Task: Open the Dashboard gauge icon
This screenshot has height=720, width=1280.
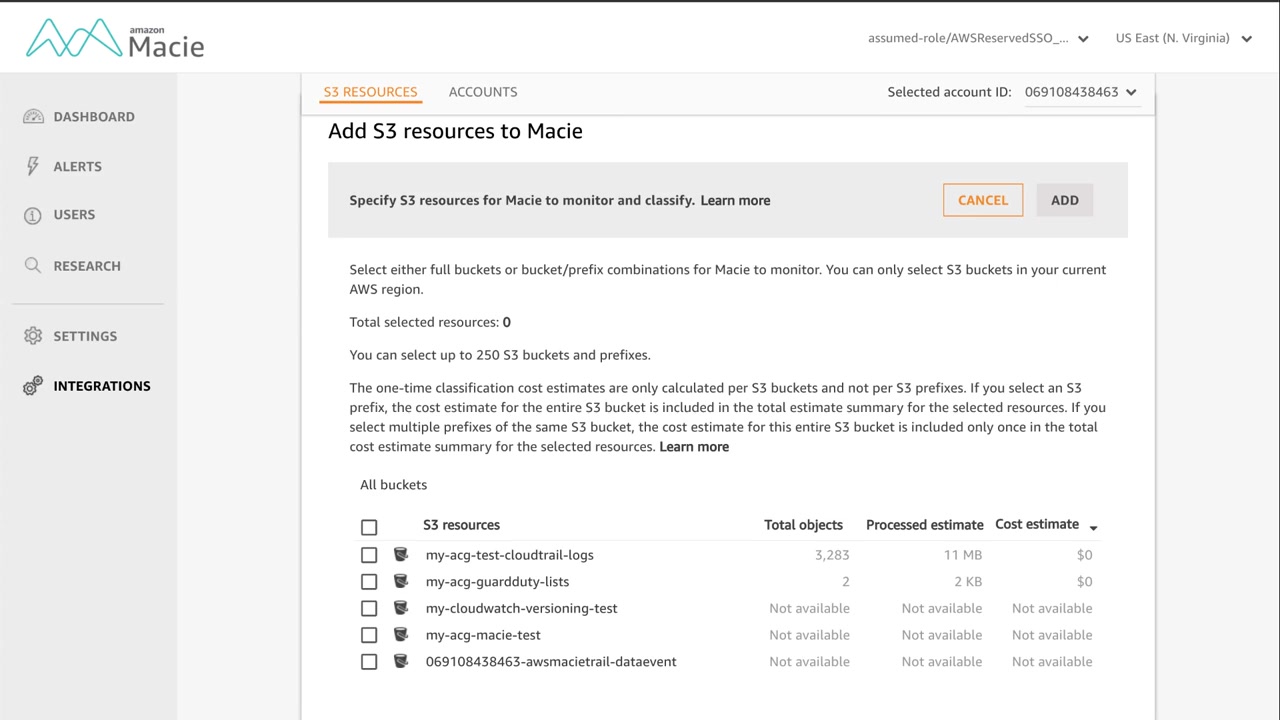Action: coord(33,117)
